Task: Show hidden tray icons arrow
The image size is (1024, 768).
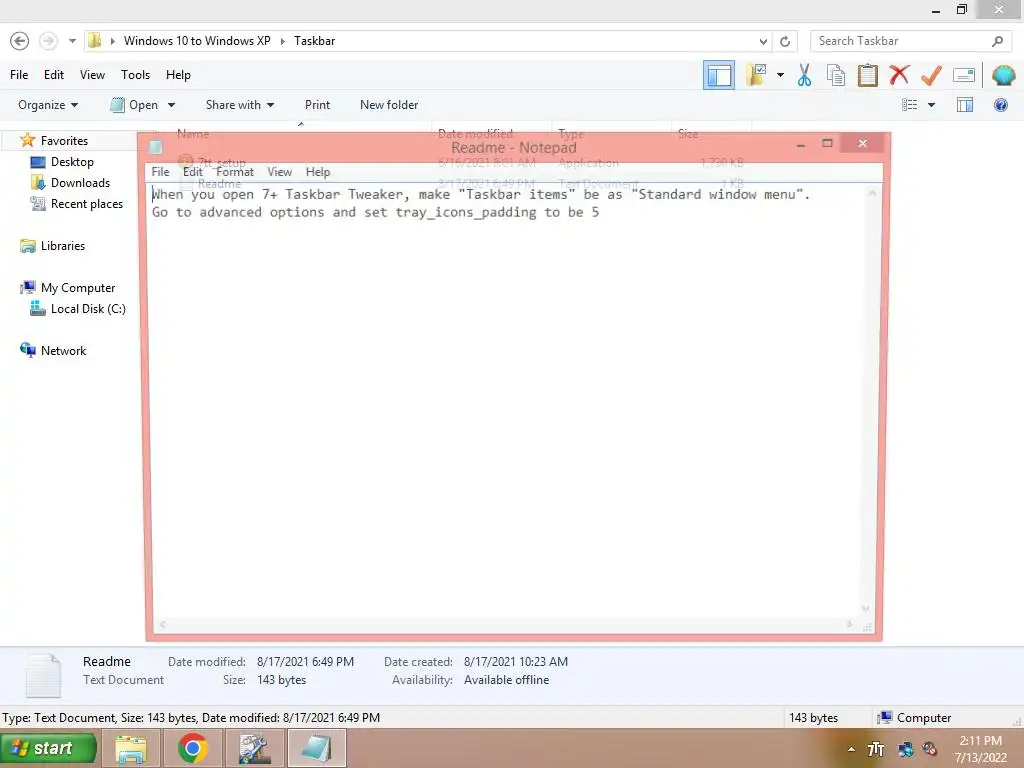Action: 851,749
